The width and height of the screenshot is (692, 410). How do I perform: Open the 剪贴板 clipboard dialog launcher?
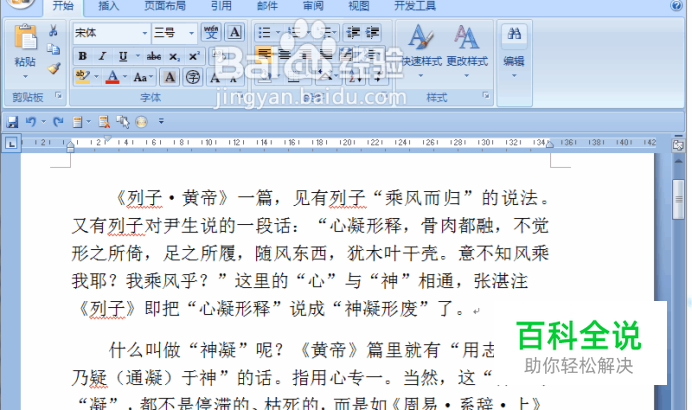click(58, 95)
